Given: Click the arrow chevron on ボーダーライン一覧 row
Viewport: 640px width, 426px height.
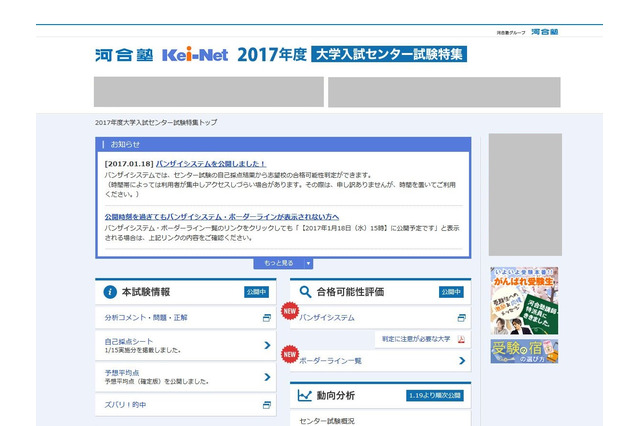Looking at the screenshot, I should tap(462, 361).
